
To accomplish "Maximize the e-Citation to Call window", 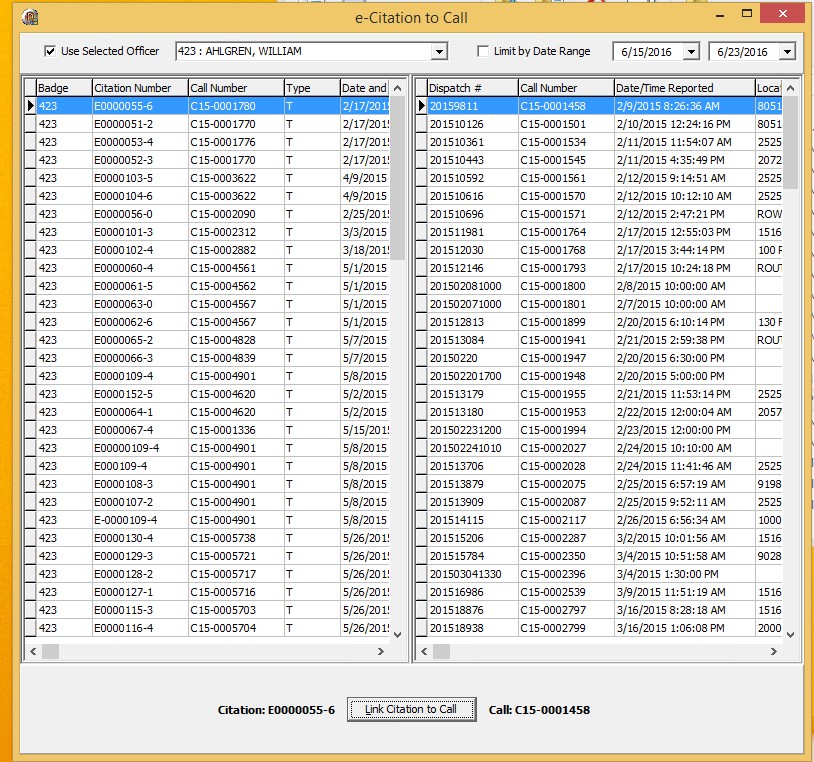I will click(746, 15).
